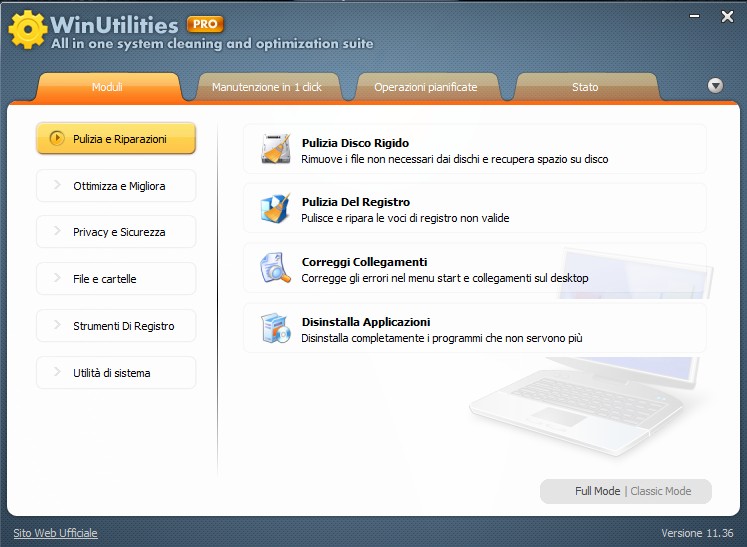Expand chevron beside Utilità di sistema
The width and height of the screenshot is (747, 547).
57,372
